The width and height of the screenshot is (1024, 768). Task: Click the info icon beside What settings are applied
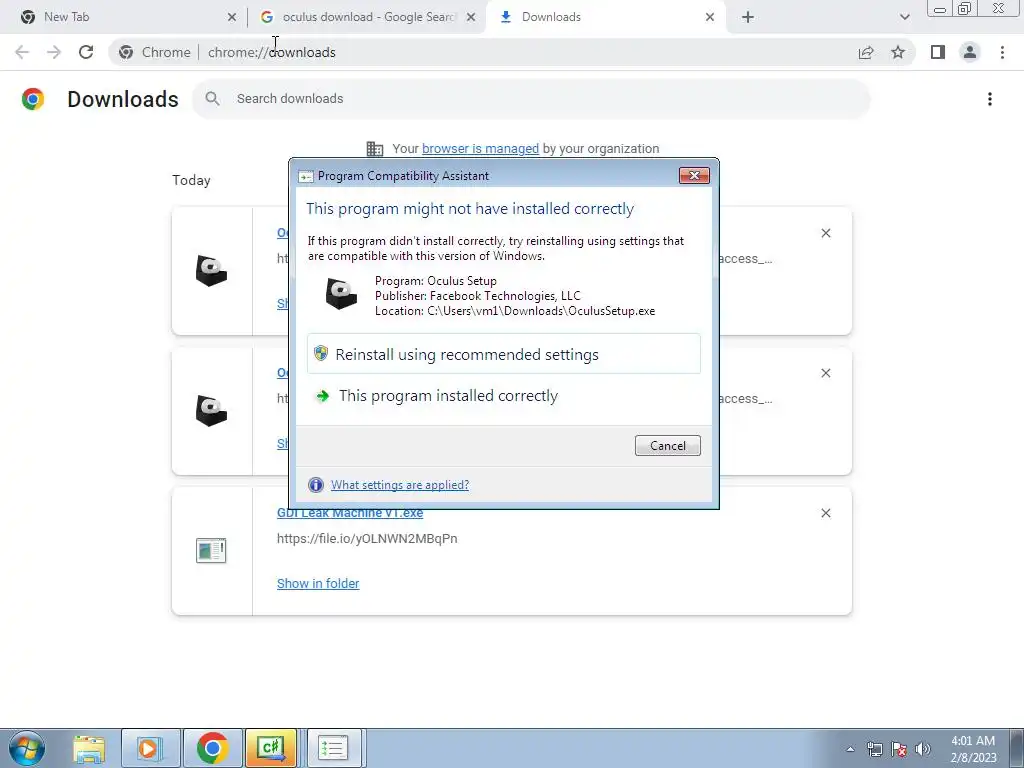coord(315,485)
